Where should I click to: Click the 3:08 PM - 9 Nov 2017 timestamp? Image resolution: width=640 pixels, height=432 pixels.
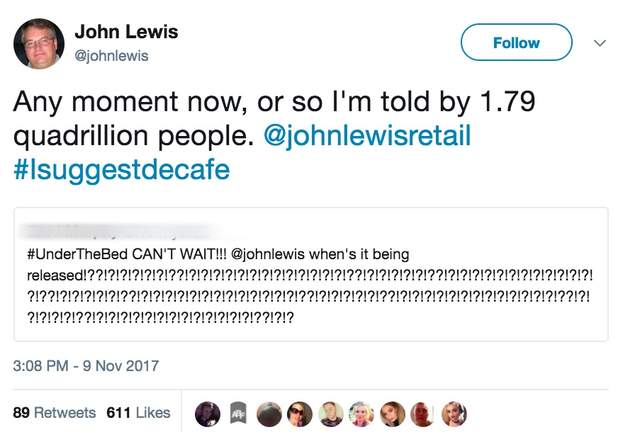86,366
